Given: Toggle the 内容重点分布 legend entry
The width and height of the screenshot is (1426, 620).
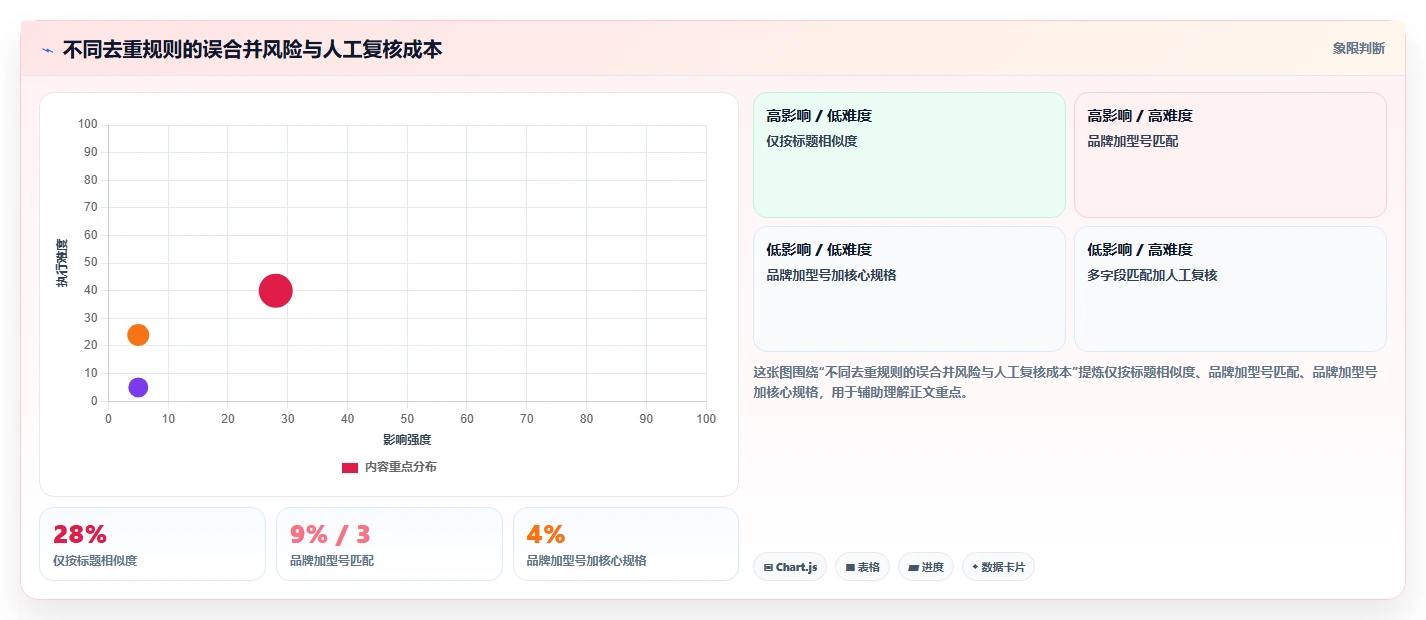Looking at the screenshot, I should 389,467.
